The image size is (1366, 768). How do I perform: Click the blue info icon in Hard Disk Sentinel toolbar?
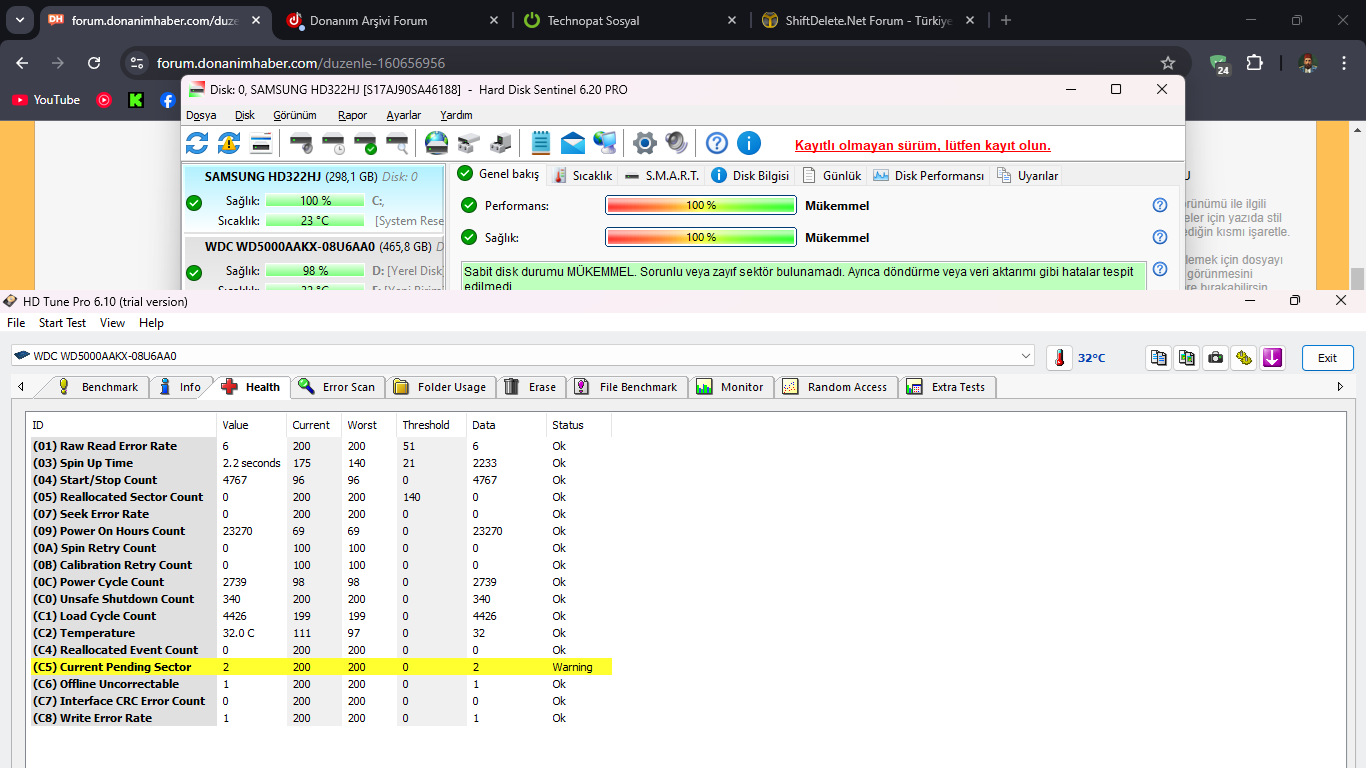[x=748, y=143]
